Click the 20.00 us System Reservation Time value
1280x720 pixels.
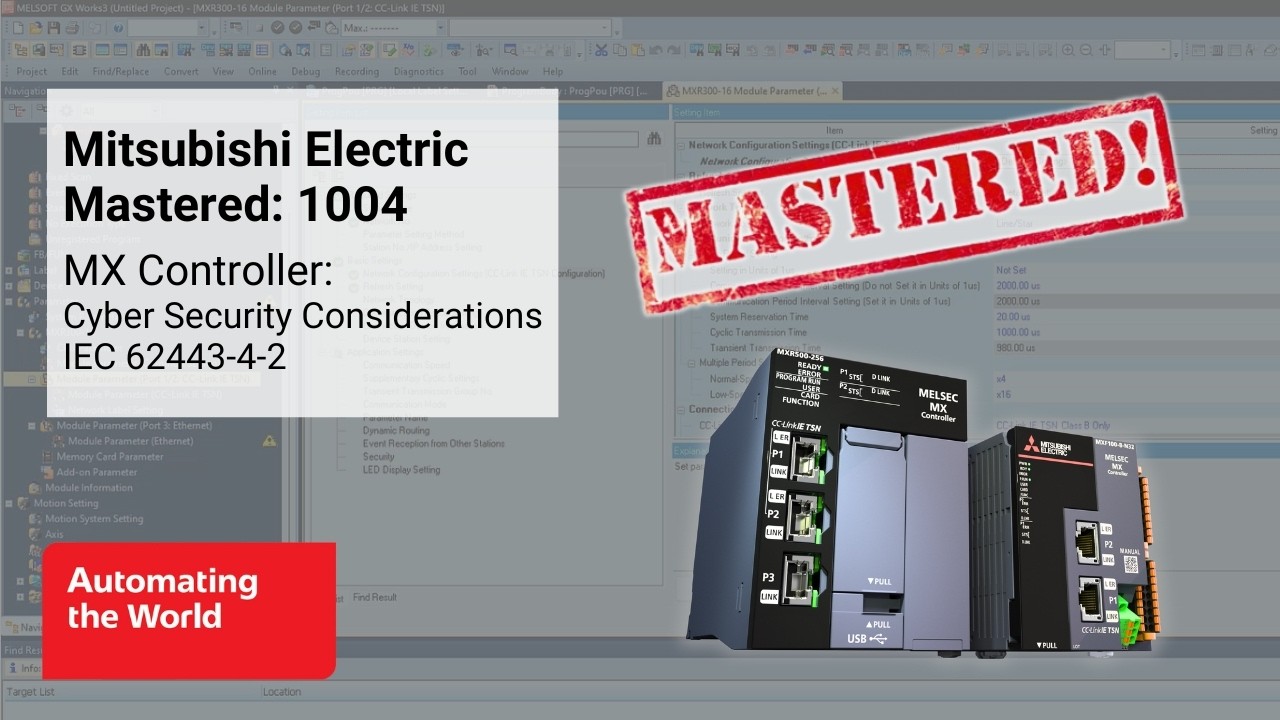click(x=1014, y=317)
